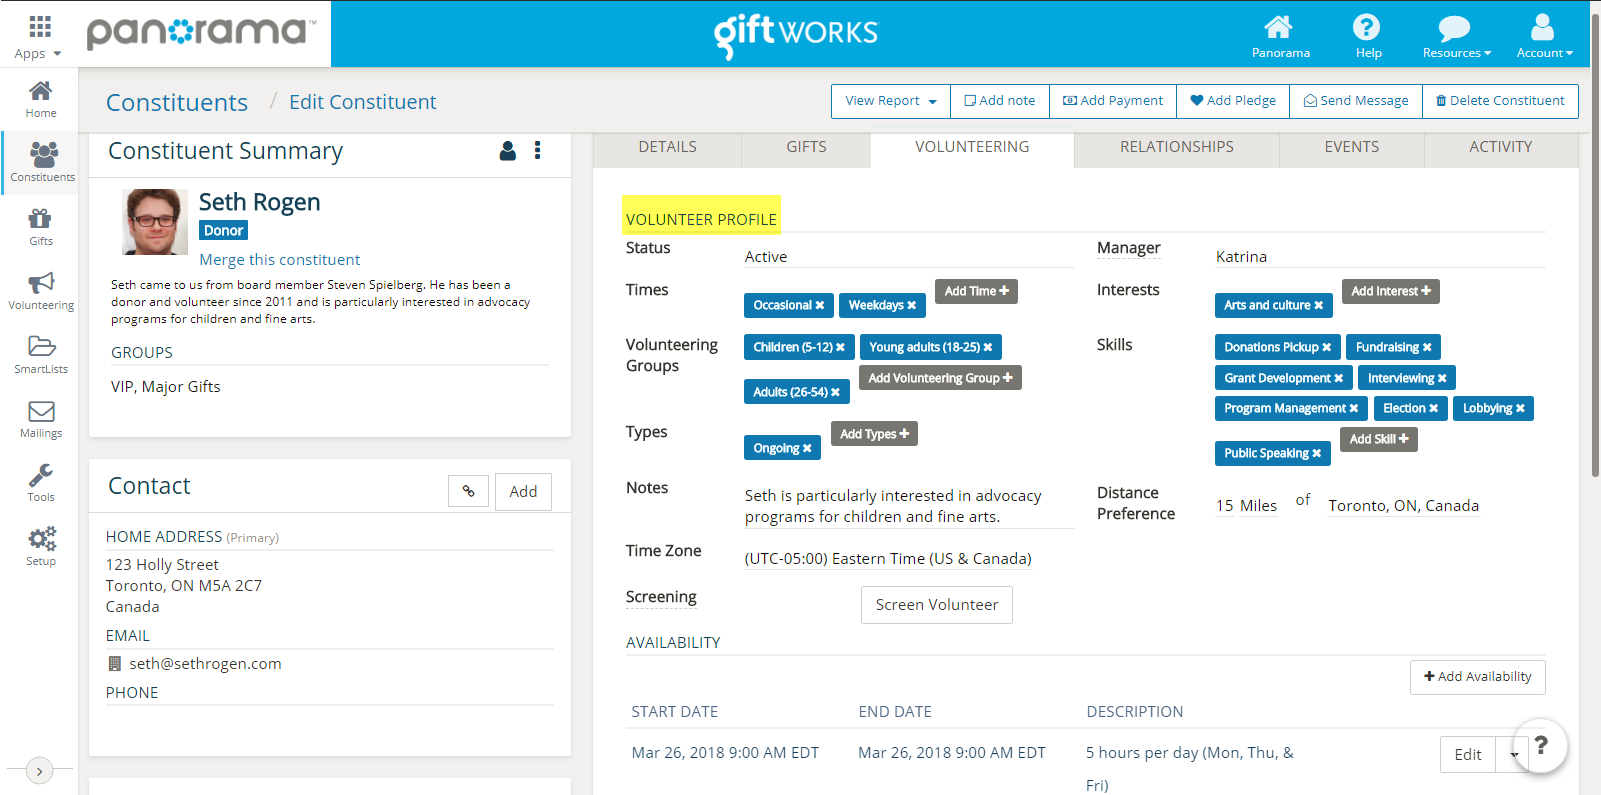Remove the Arts and culture interest
1601x795 pixels.
(1319, 306)
